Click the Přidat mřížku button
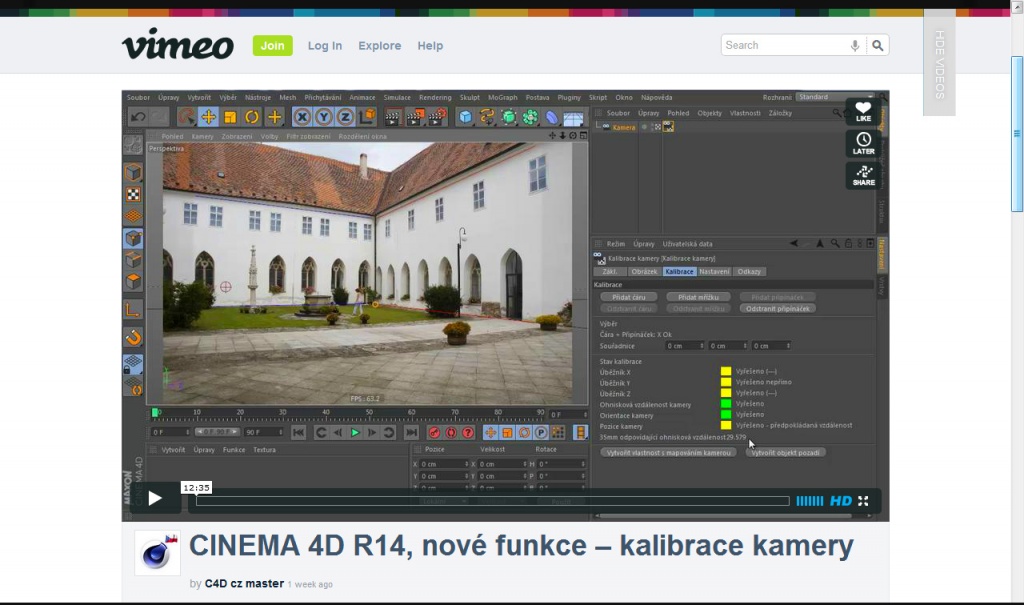The width and height of the screenshot is (1024, 605). [698, 297]
